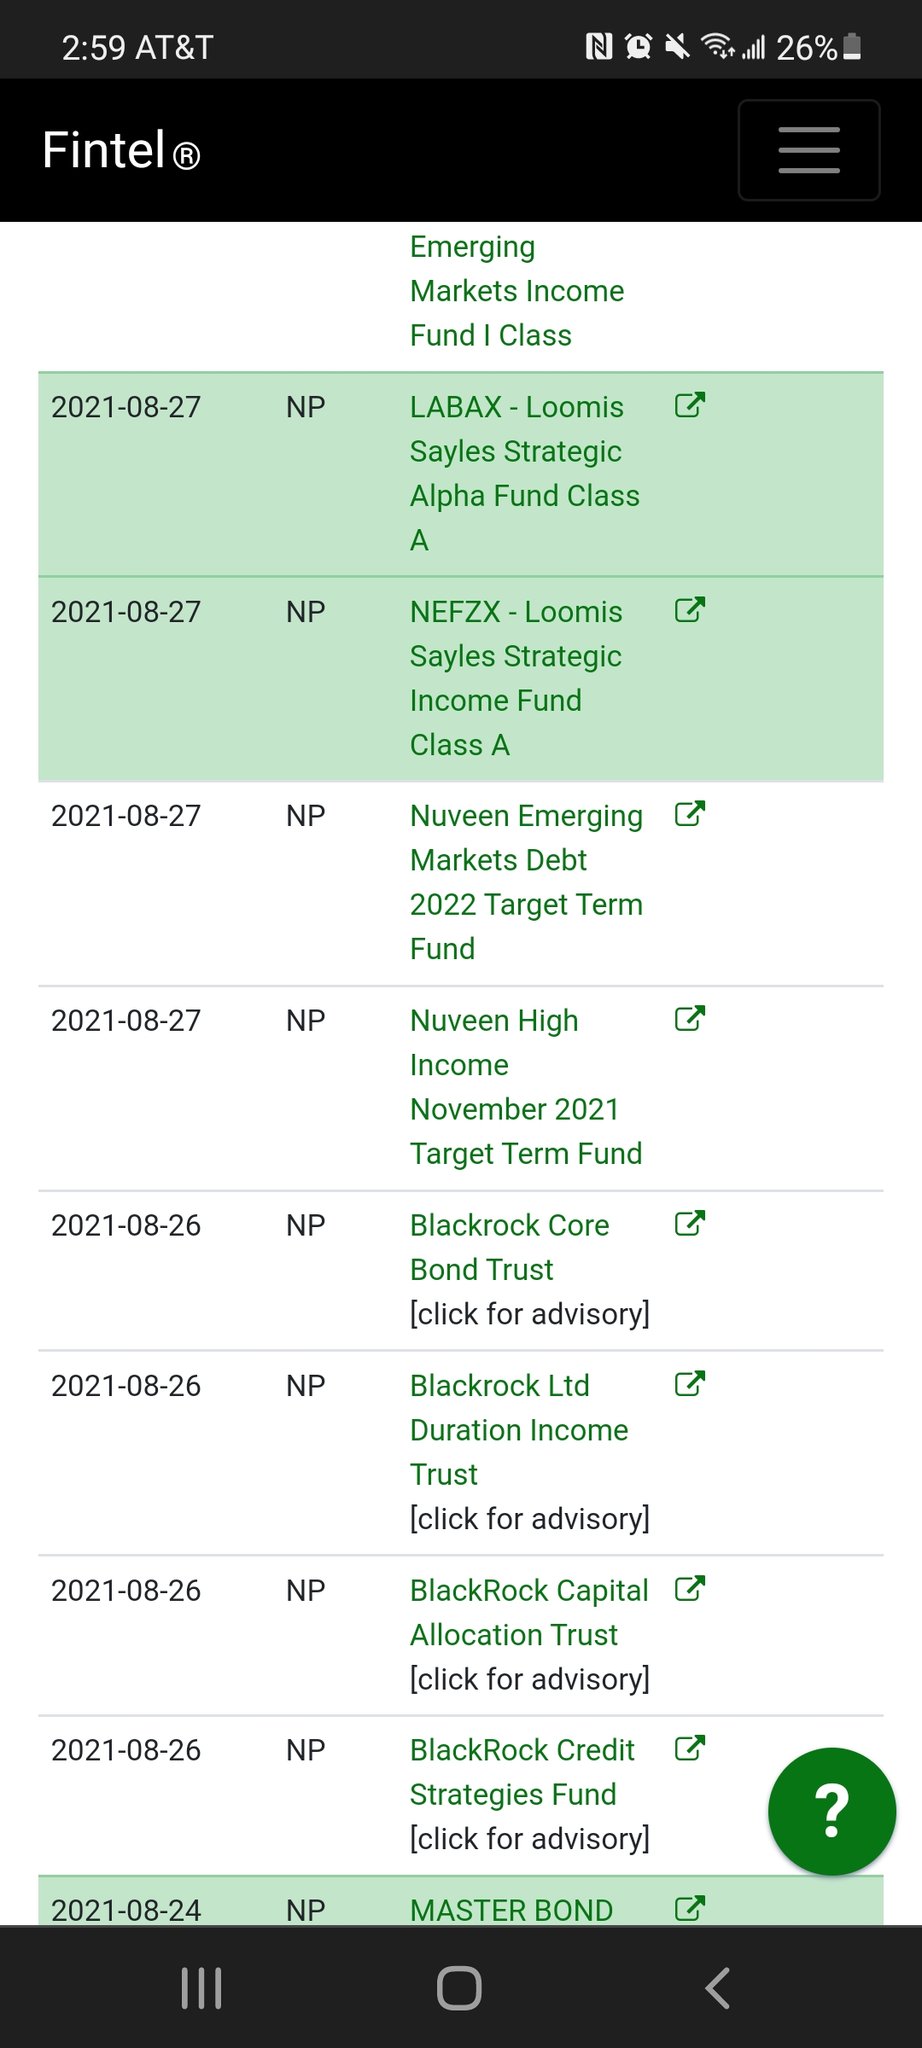922x2048 pixels.
Task: Click external link icon beside BlackRock Credit Strategies
Action: [690, 1748]
